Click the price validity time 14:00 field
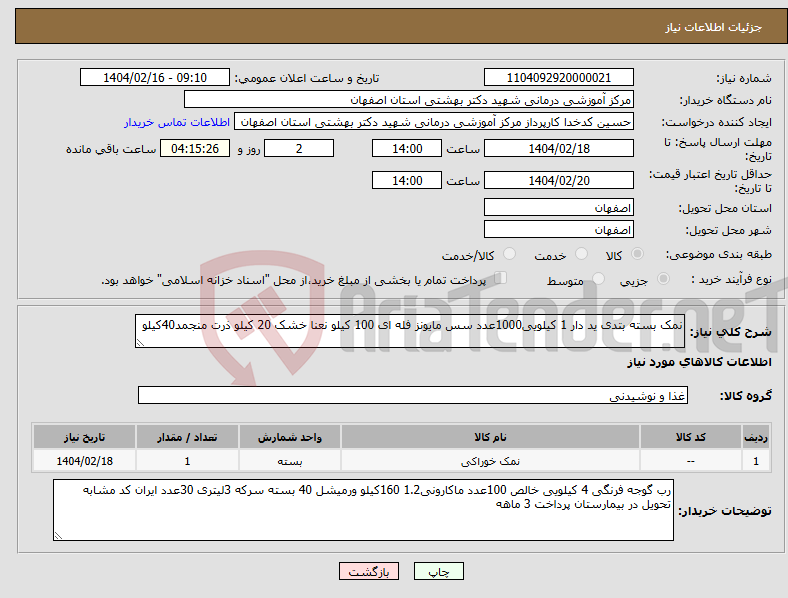Viewport: 788px width, 598px height. [x=407, y=180]
